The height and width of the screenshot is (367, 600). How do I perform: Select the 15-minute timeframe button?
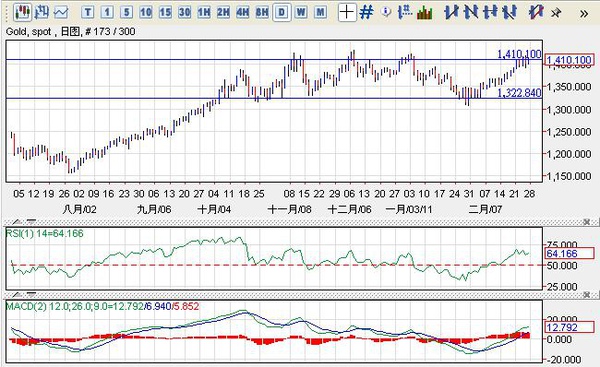(x=165, y=13)
